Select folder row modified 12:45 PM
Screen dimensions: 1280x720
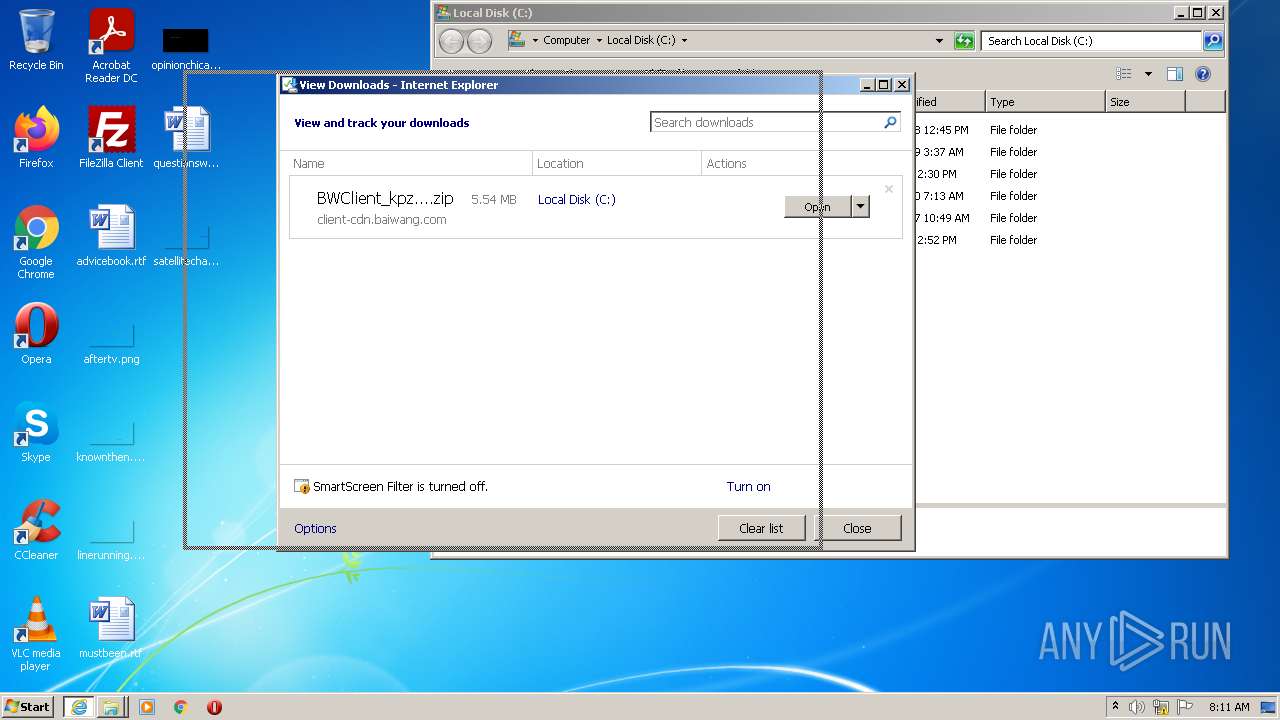tap(1070, 130)
